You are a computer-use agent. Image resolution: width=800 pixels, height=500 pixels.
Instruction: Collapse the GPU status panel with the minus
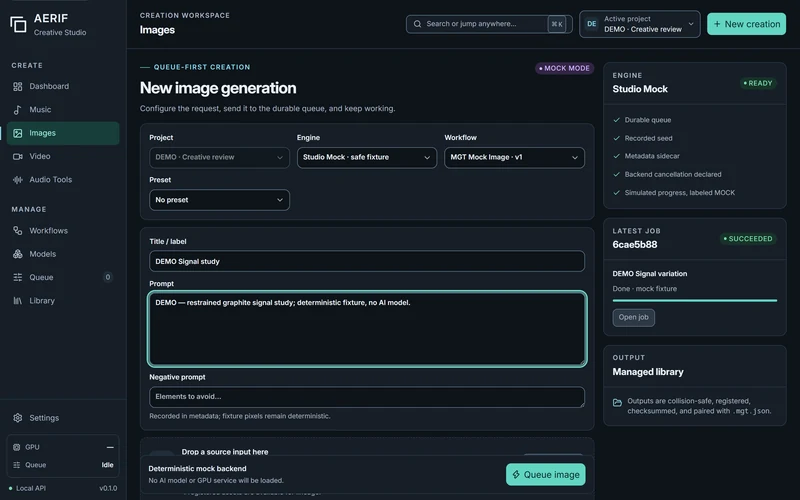coord(110,447)
